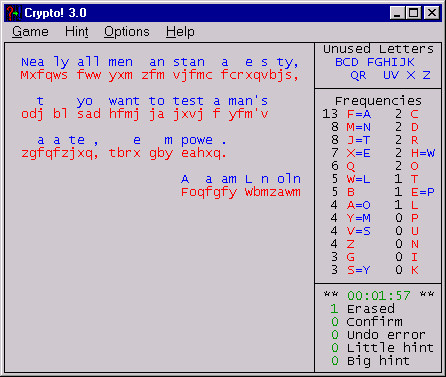This screenshot has height=377, width=446.
Task: Minimize the Crypto! window
Action: (397, 13)
